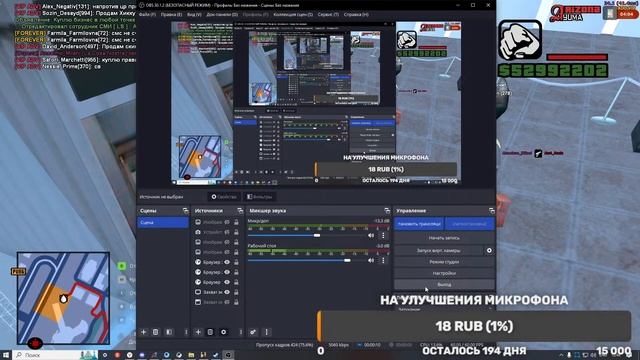
Task: Click the OBS preview canvas
Action: (316, 102)
